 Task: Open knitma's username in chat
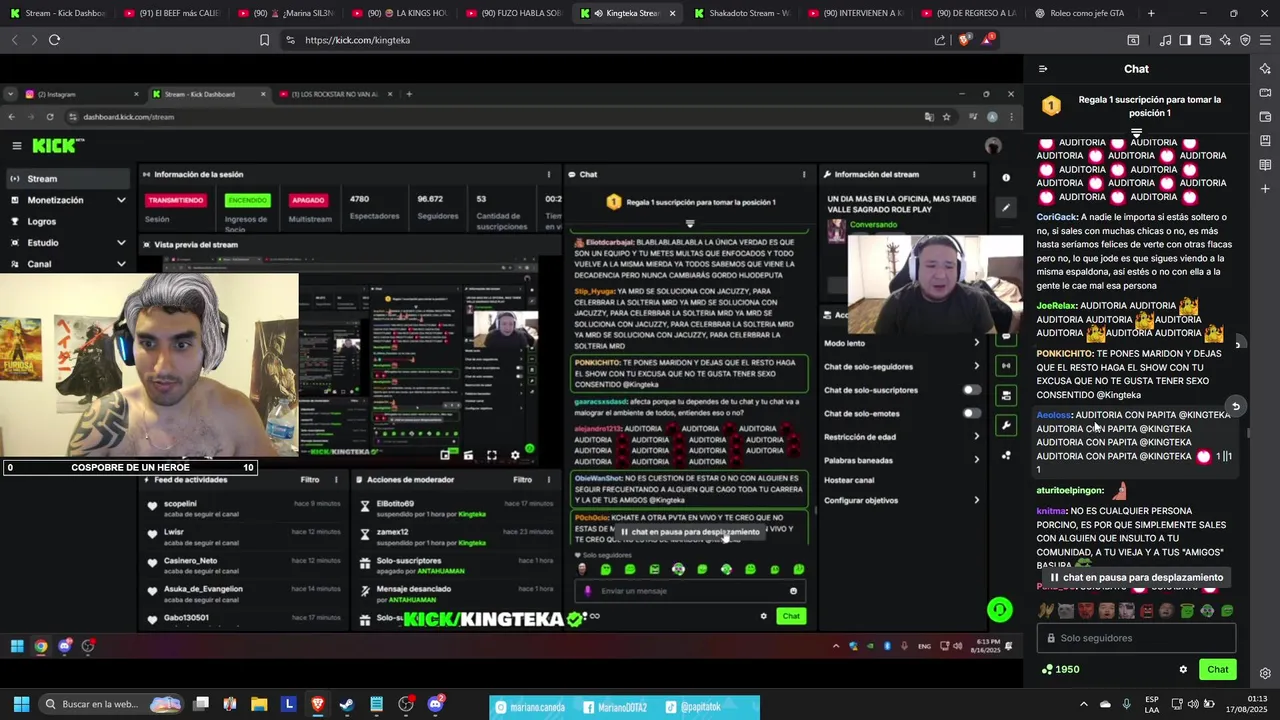tap(1051, 511)
